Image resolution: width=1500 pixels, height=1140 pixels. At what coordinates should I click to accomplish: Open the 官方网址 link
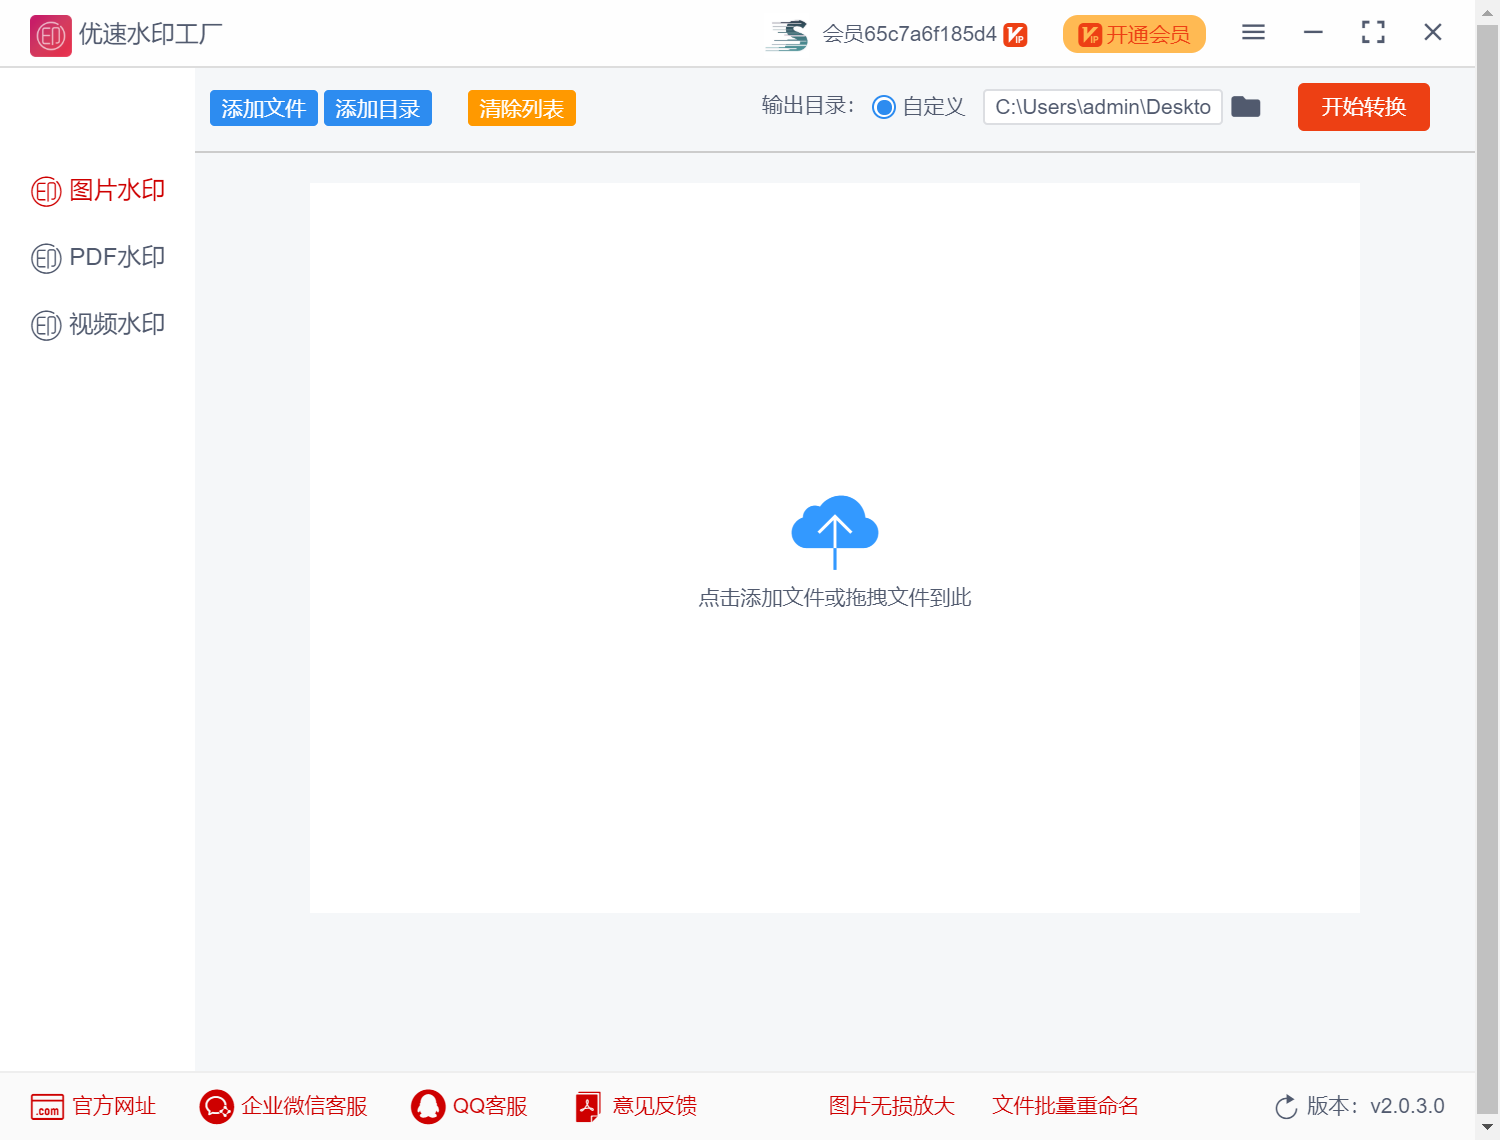point(114,1106)
